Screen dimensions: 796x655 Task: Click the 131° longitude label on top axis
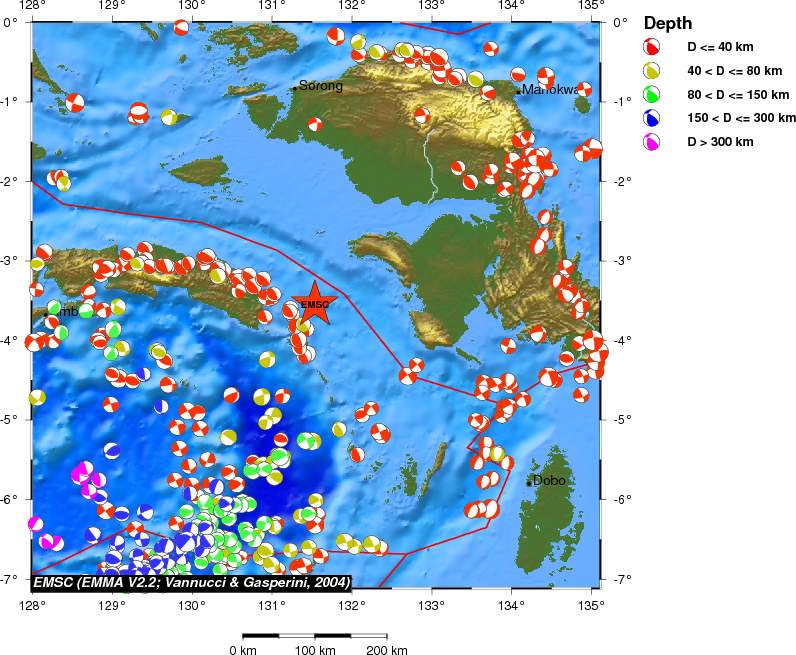[x=271, y=7]
